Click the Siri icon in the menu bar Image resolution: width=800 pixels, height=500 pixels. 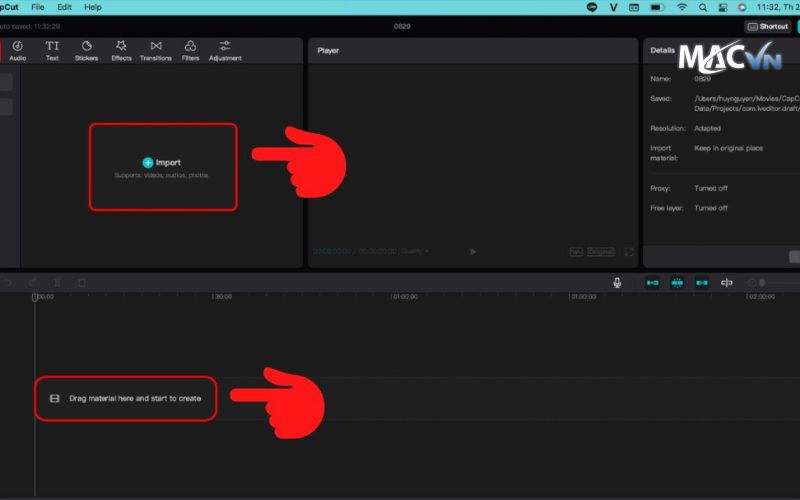pyautogui.click(x=742, y=7)
